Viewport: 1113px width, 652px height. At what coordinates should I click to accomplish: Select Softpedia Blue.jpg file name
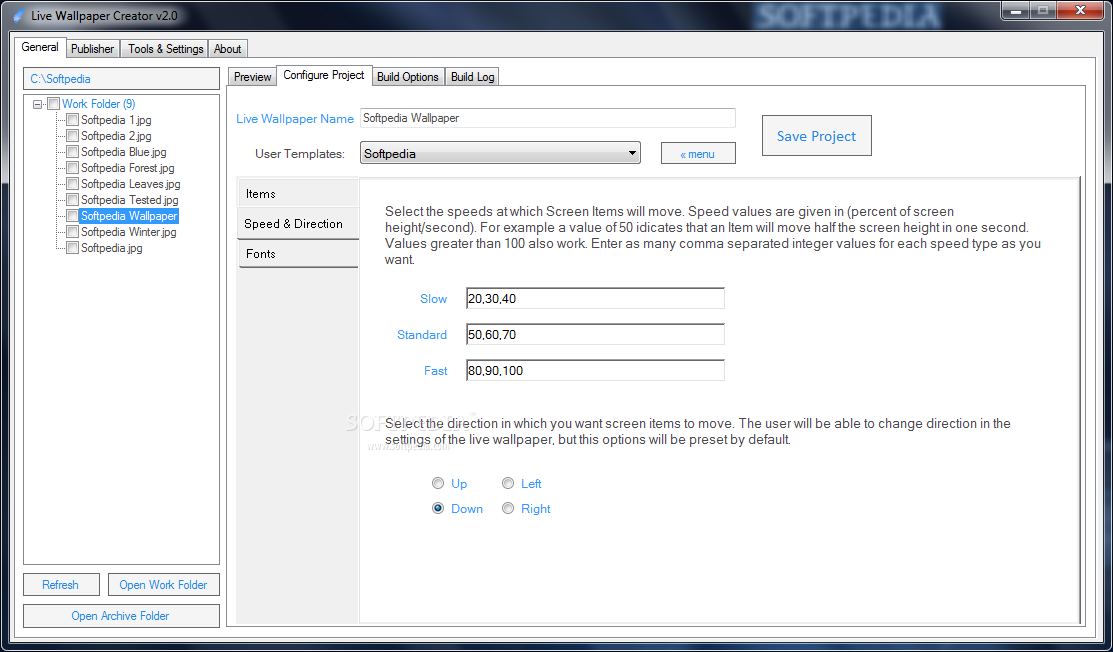[x=124, y=152]
